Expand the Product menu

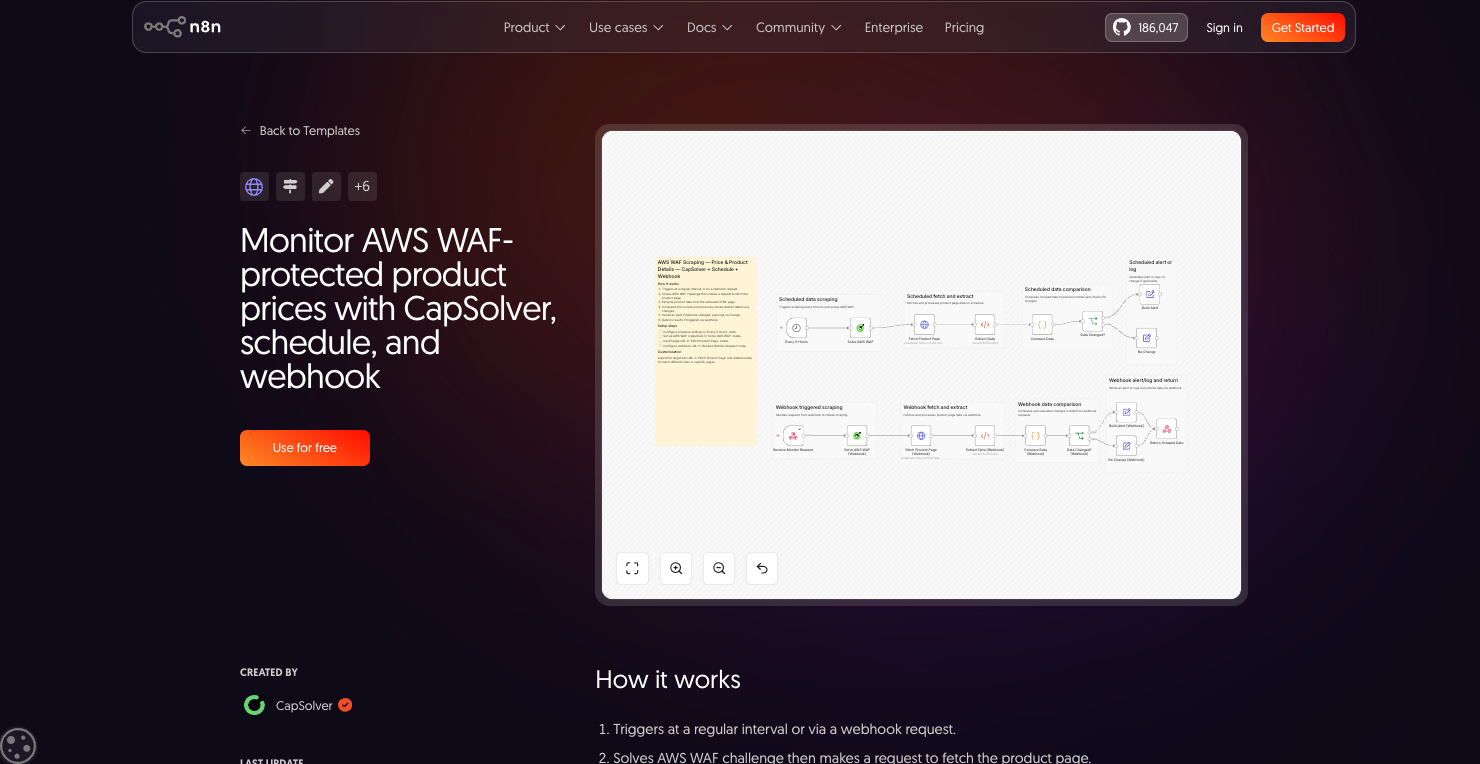[x=534, y=27]
